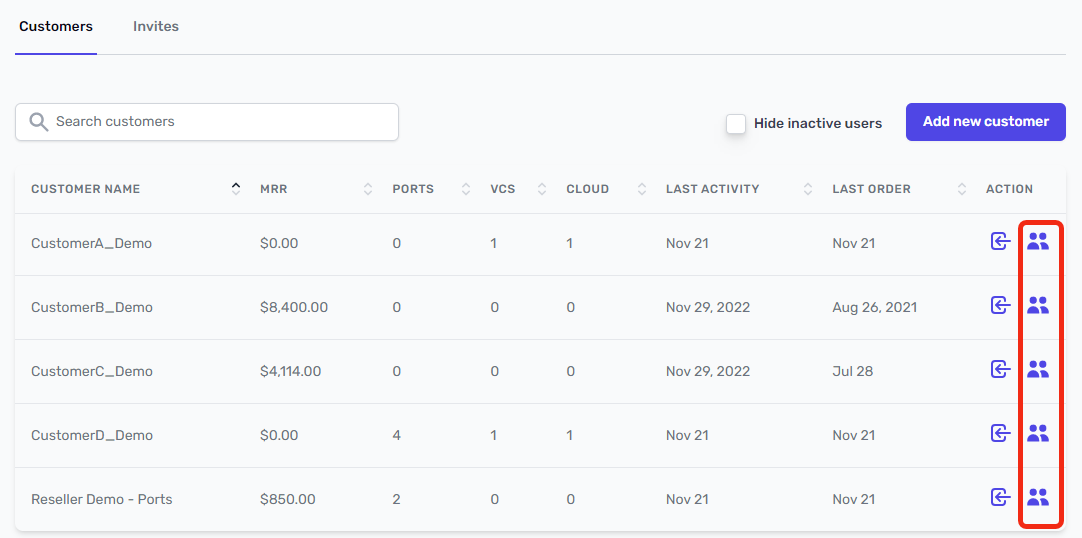The height and width of the screenshot is (538, 1082).
Task: Click Reseller Demo - Ports ports value 2
Action: click(397, 499)
